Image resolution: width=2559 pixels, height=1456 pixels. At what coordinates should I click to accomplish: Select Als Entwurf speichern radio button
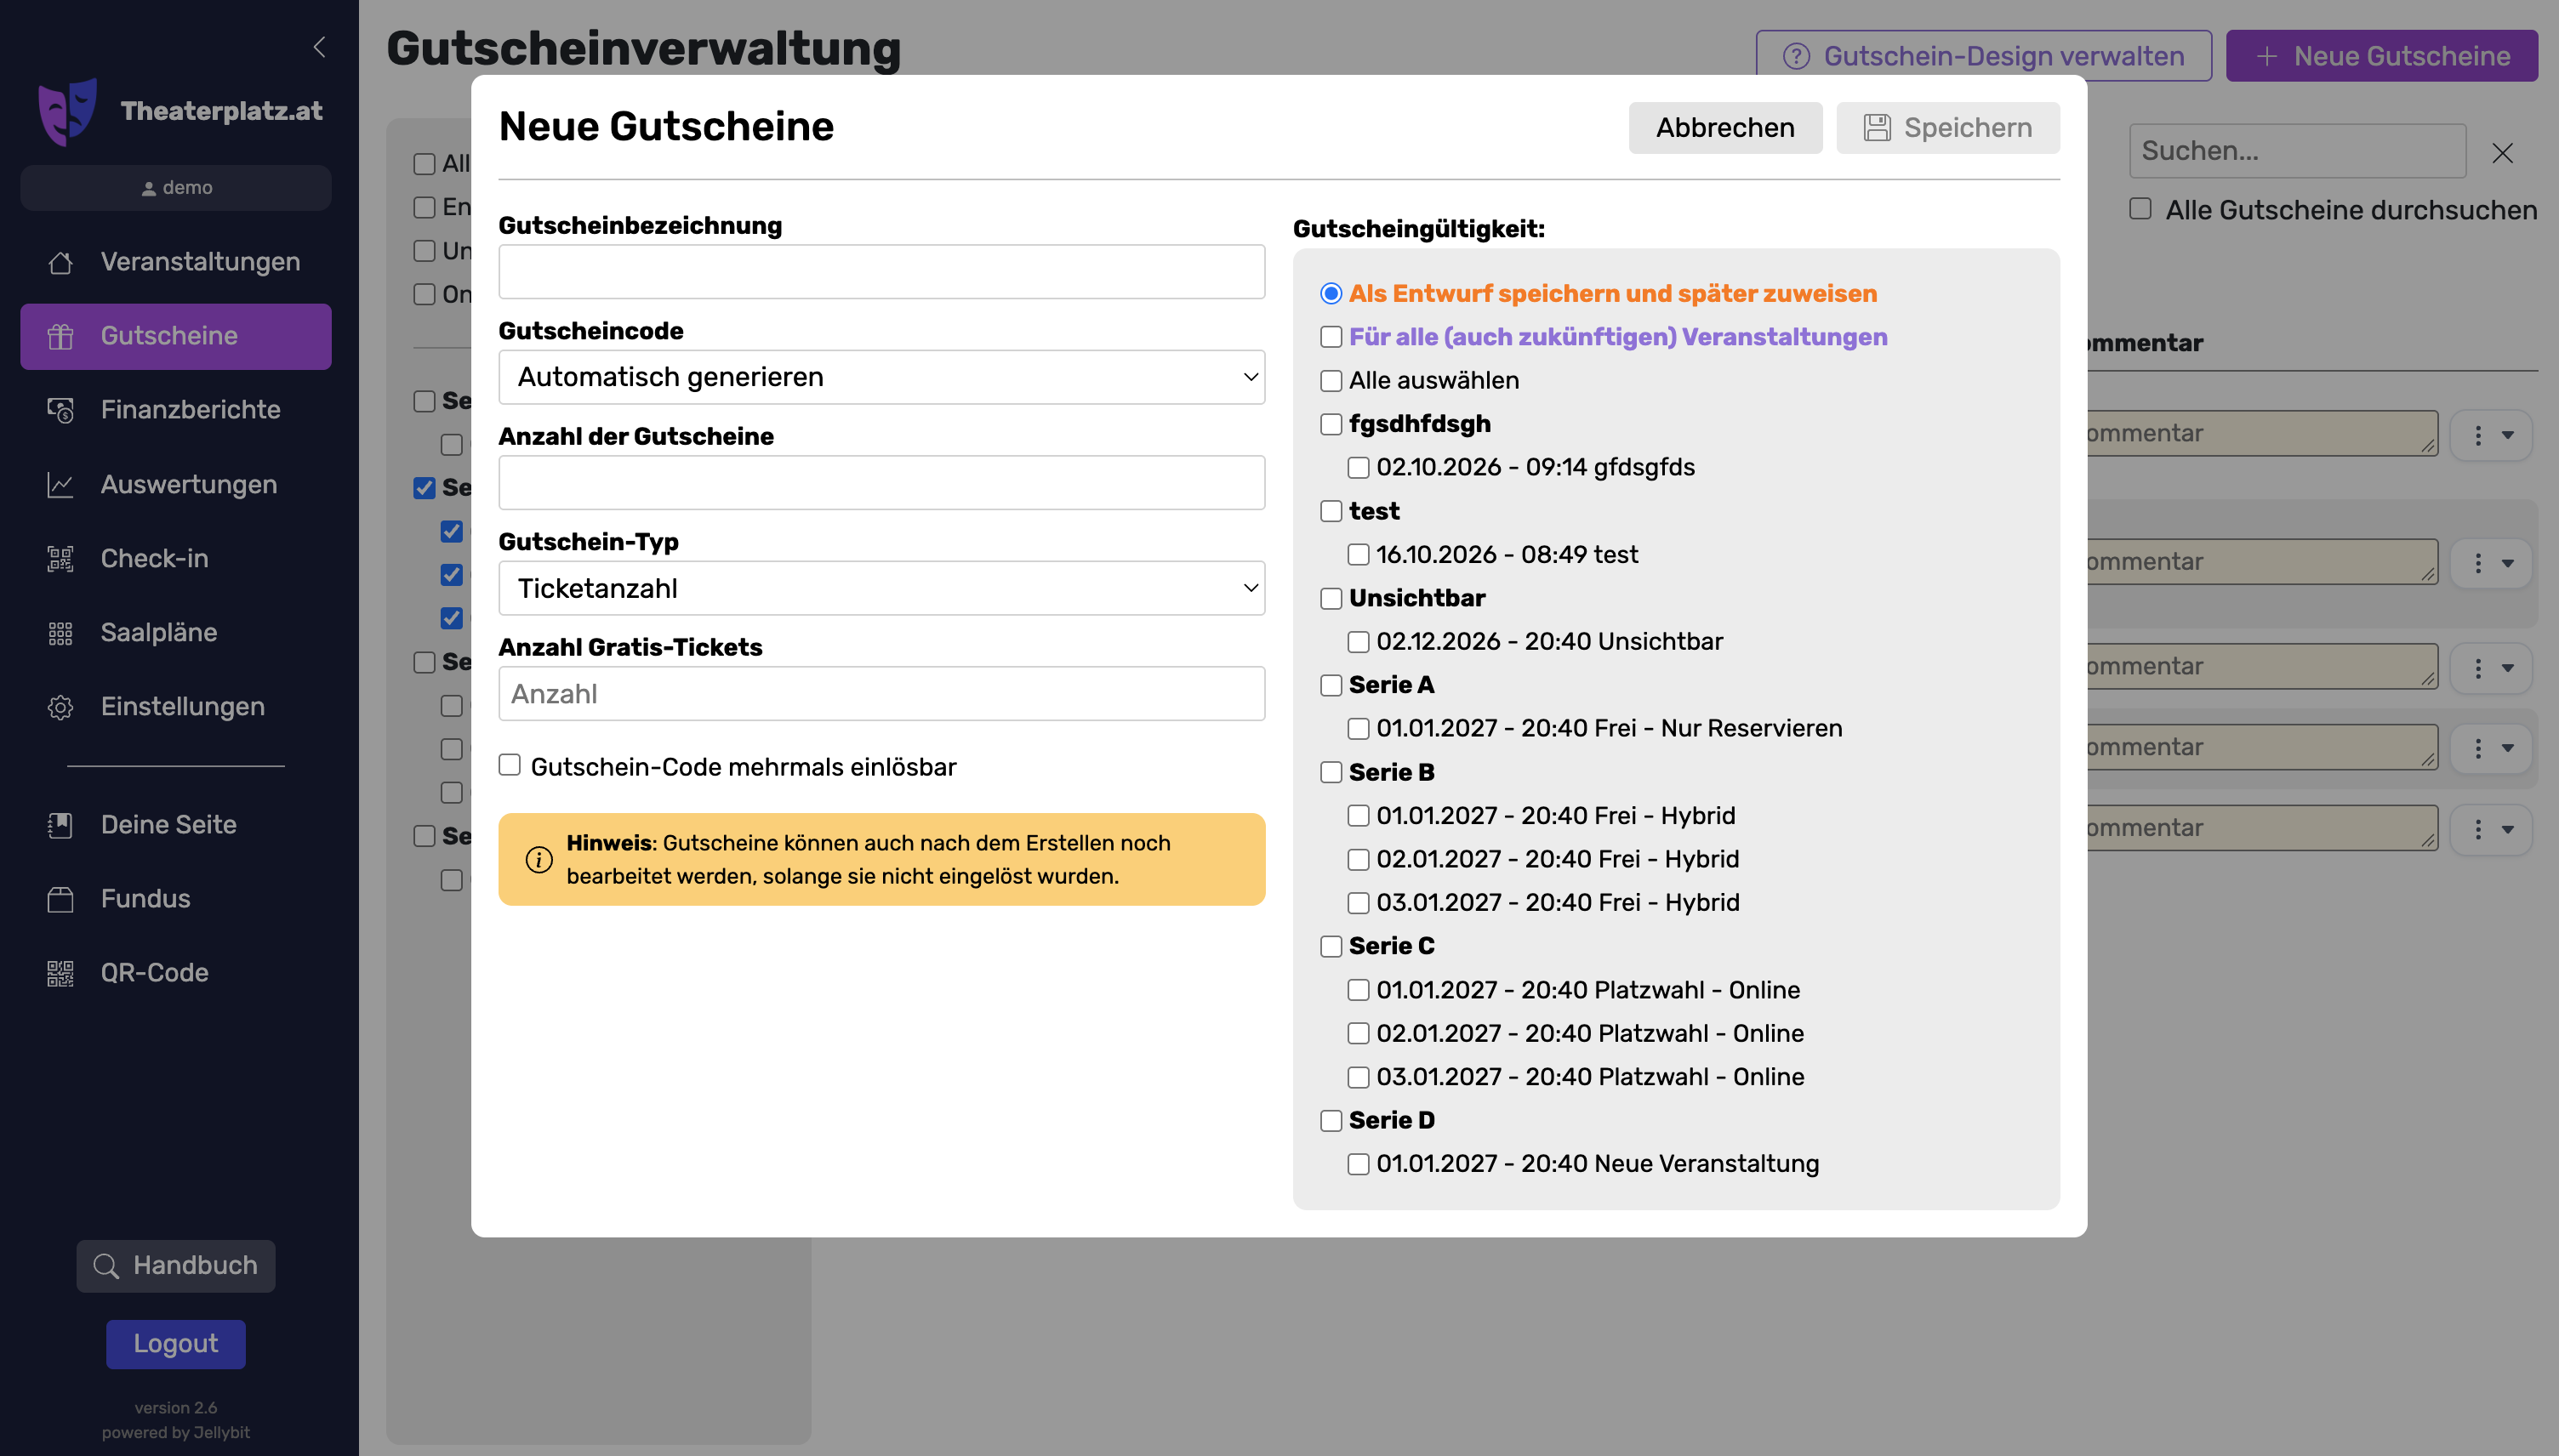(1331, 293)
